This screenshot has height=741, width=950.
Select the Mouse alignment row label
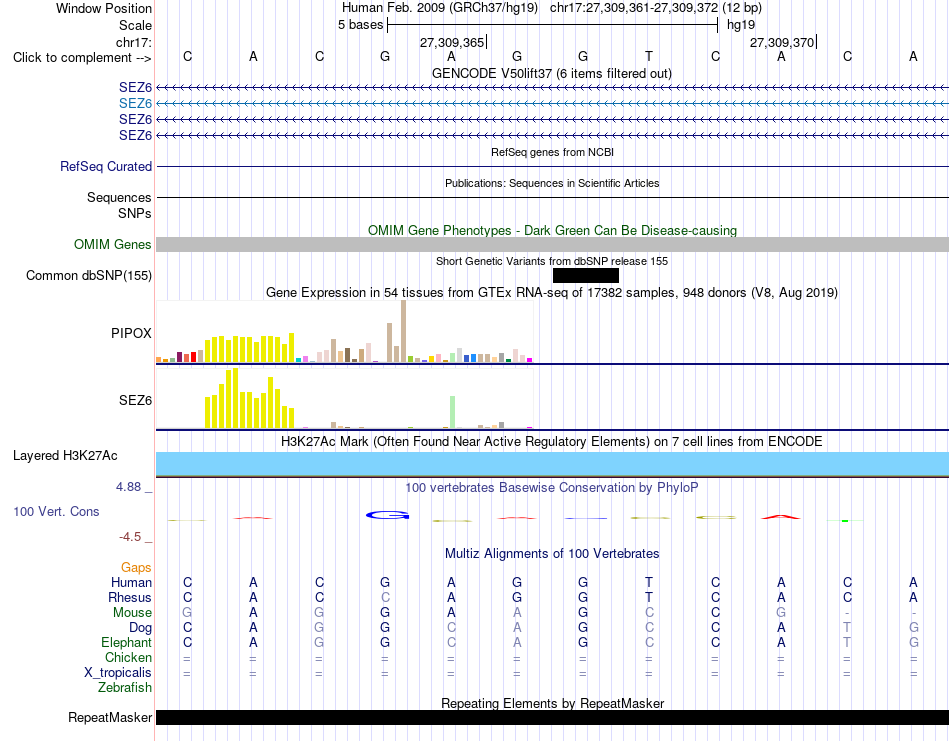[x=132, y=613]
